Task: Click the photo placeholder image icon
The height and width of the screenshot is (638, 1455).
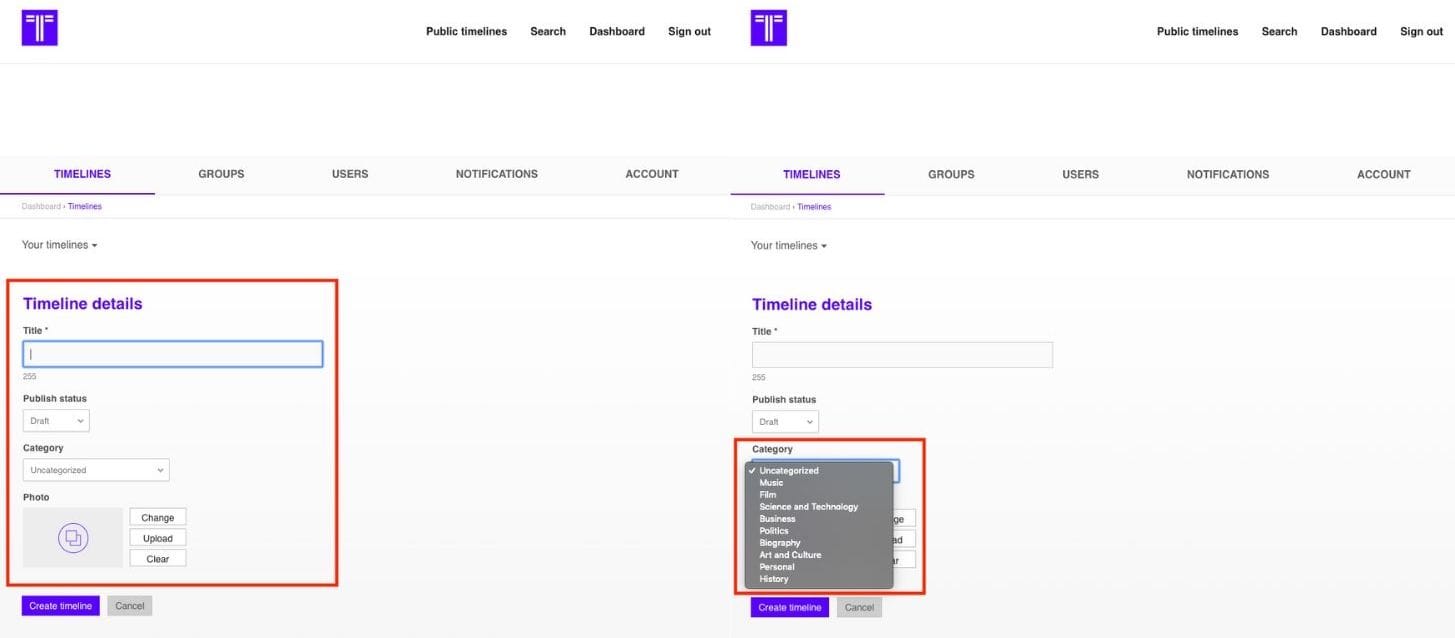Action: pyautogui.click(x=73, y=538)
